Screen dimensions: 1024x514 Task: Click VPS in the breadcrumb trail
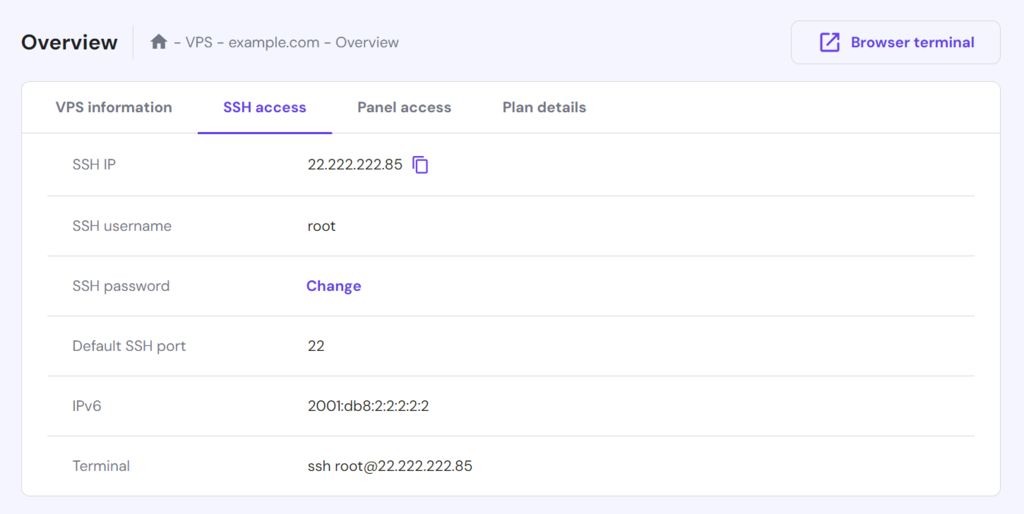coord(200,42)
